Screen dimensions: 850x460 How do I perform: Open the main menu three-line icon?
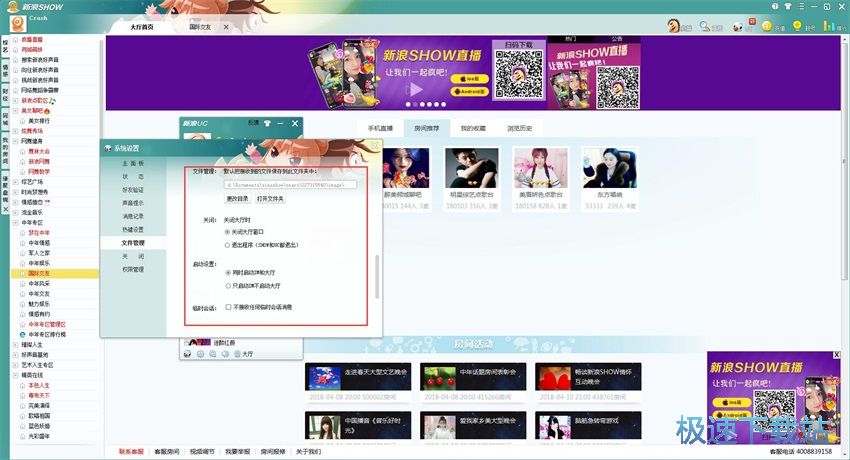pos(802,6)
